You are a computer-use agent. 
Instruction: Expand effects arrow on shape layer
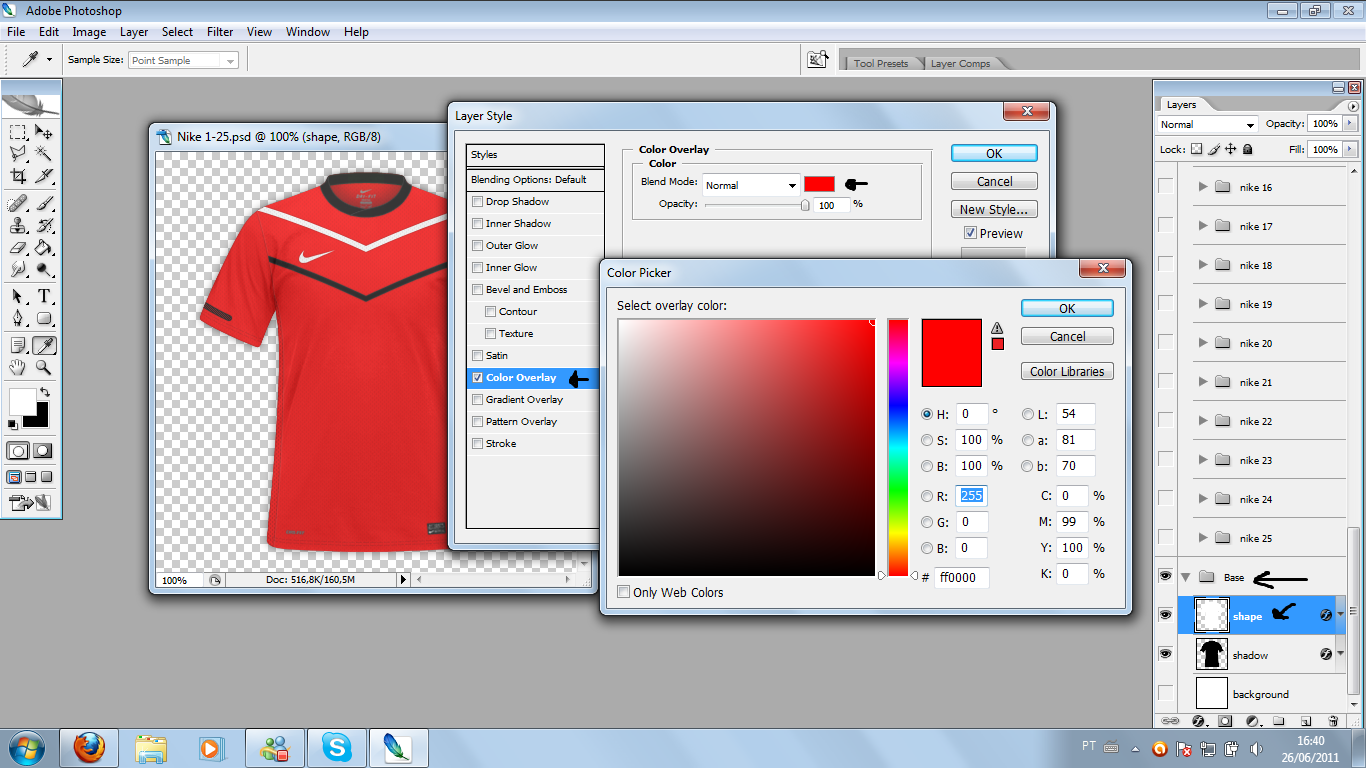coord(1340,614)
